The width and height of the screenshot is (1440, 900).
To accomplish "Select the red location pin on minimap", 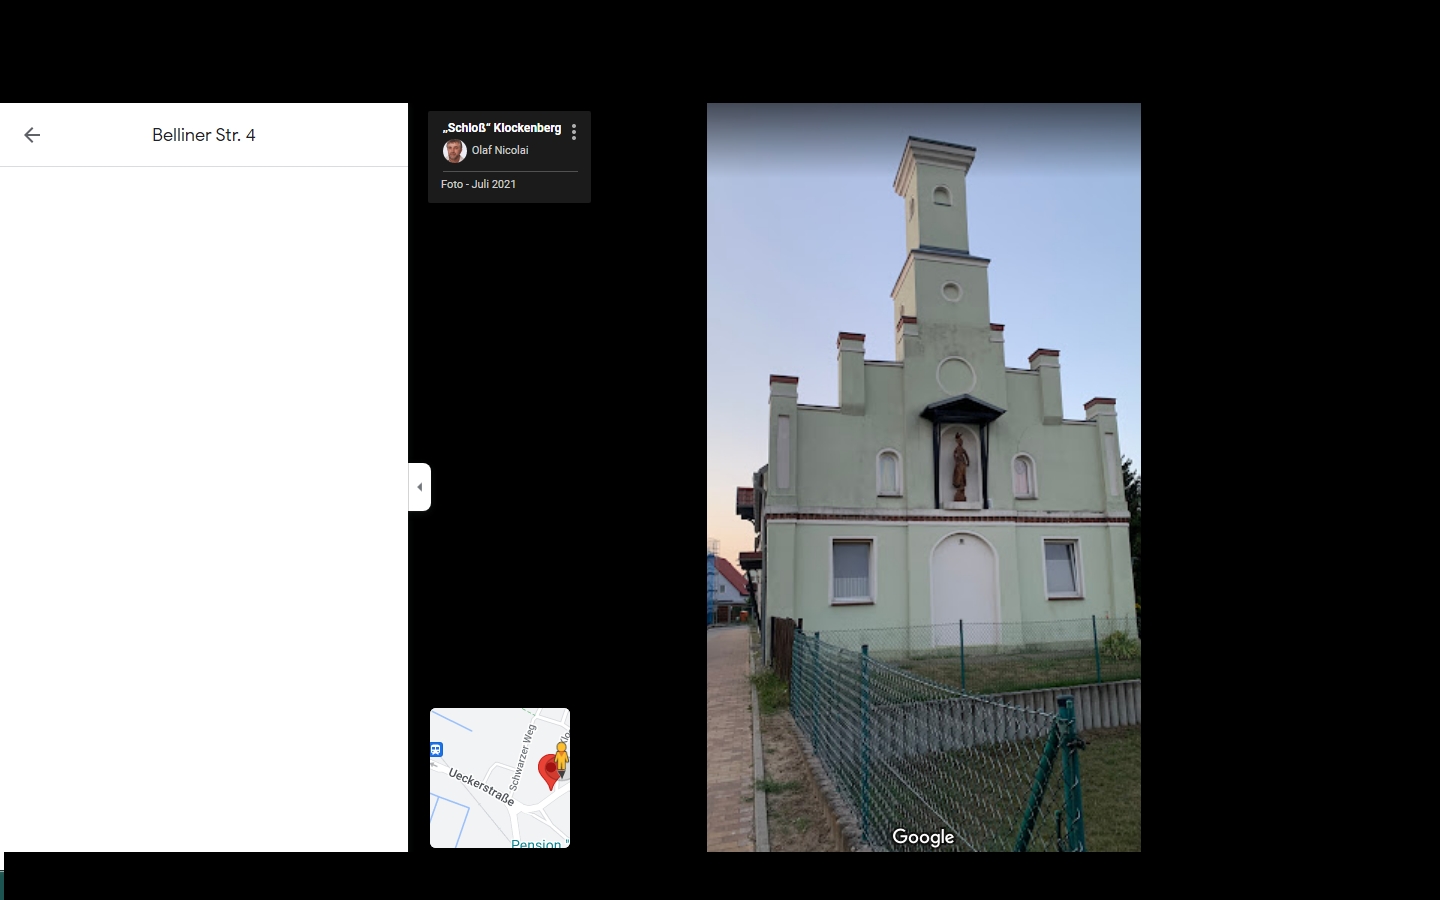I will point(548,771).
